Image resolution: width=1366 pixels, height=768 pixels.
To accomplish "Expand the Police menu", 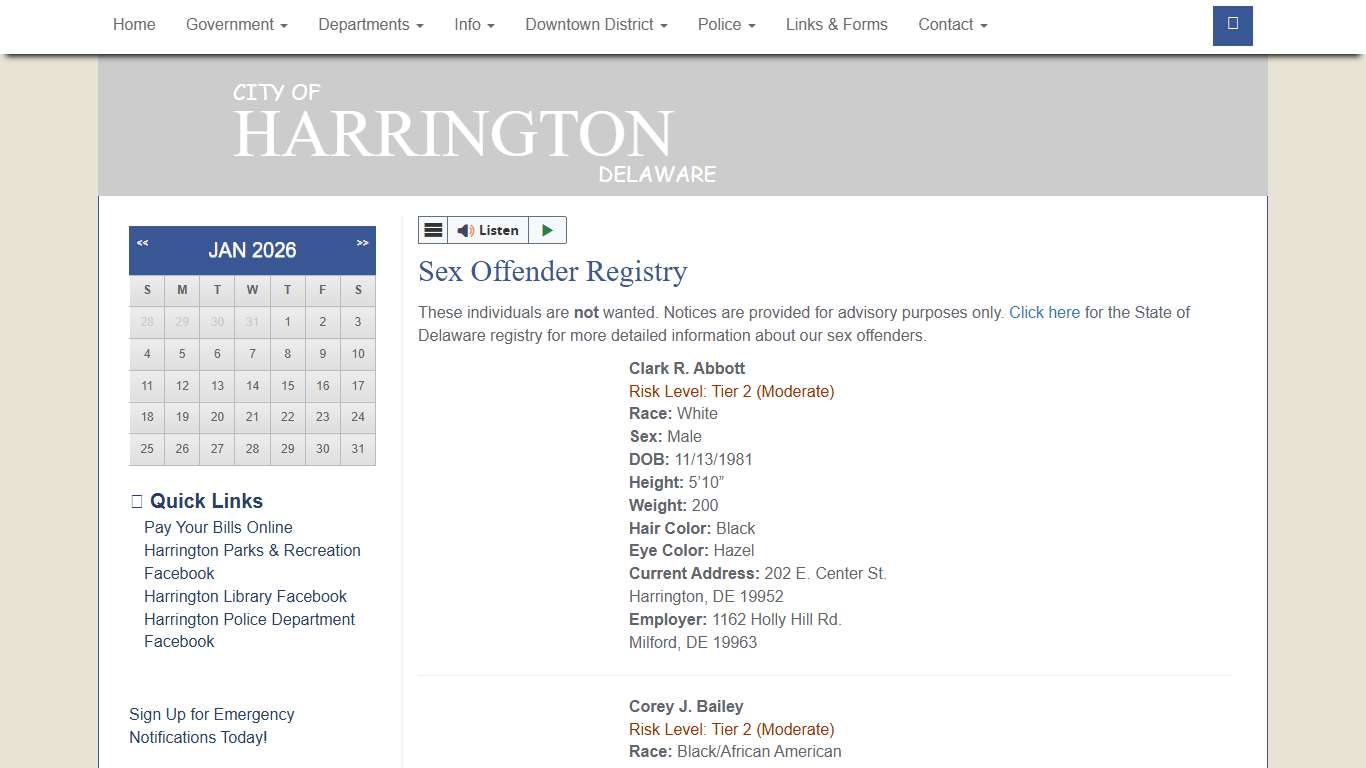I will (x=726, y=24).
